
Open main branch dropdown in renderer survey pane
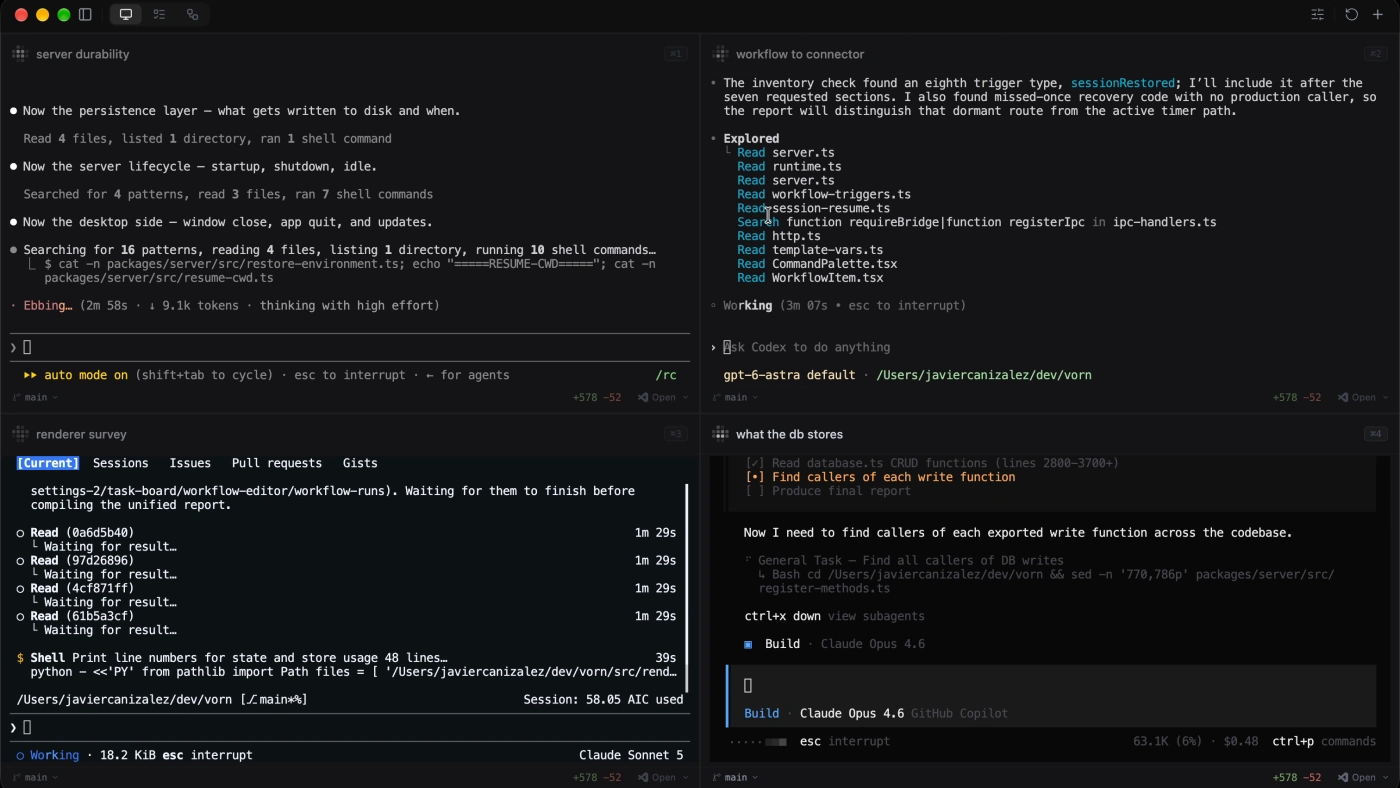35,777
